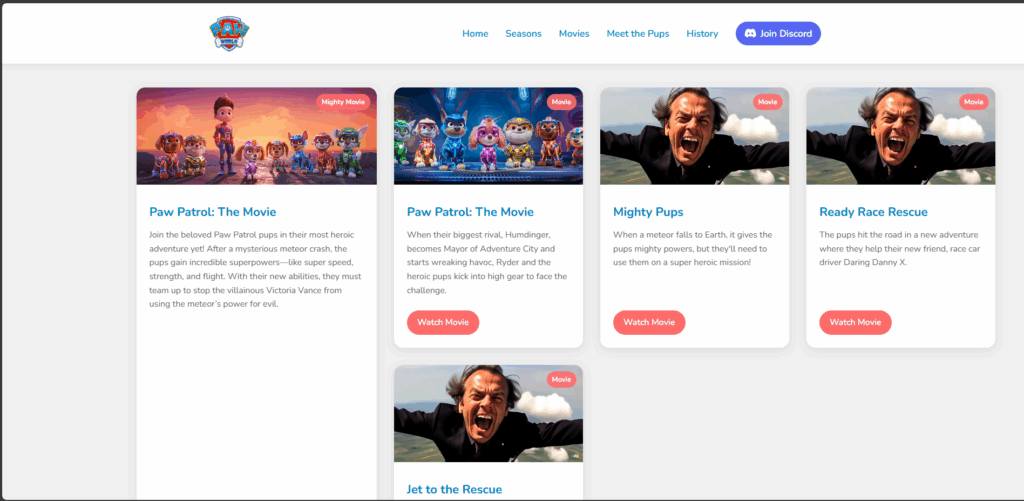Click Movie badge on Jet to the Rescue
1024x501 pixels.
[561, 379]
